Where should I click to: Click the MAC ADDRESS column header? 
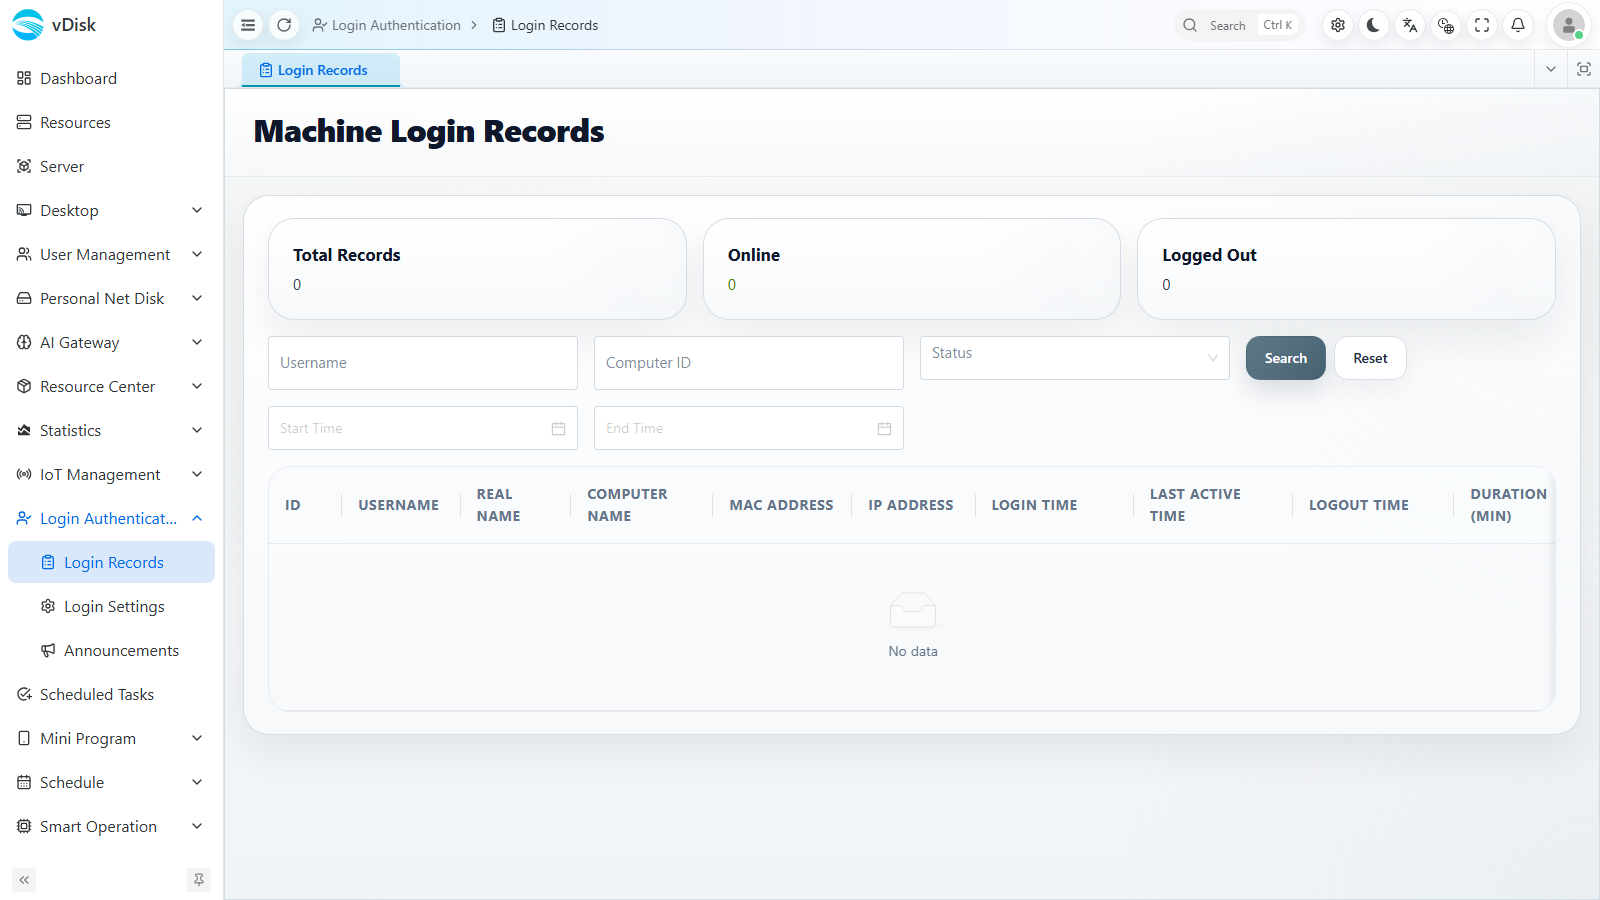pyautogui.click(x=781, y=505)
